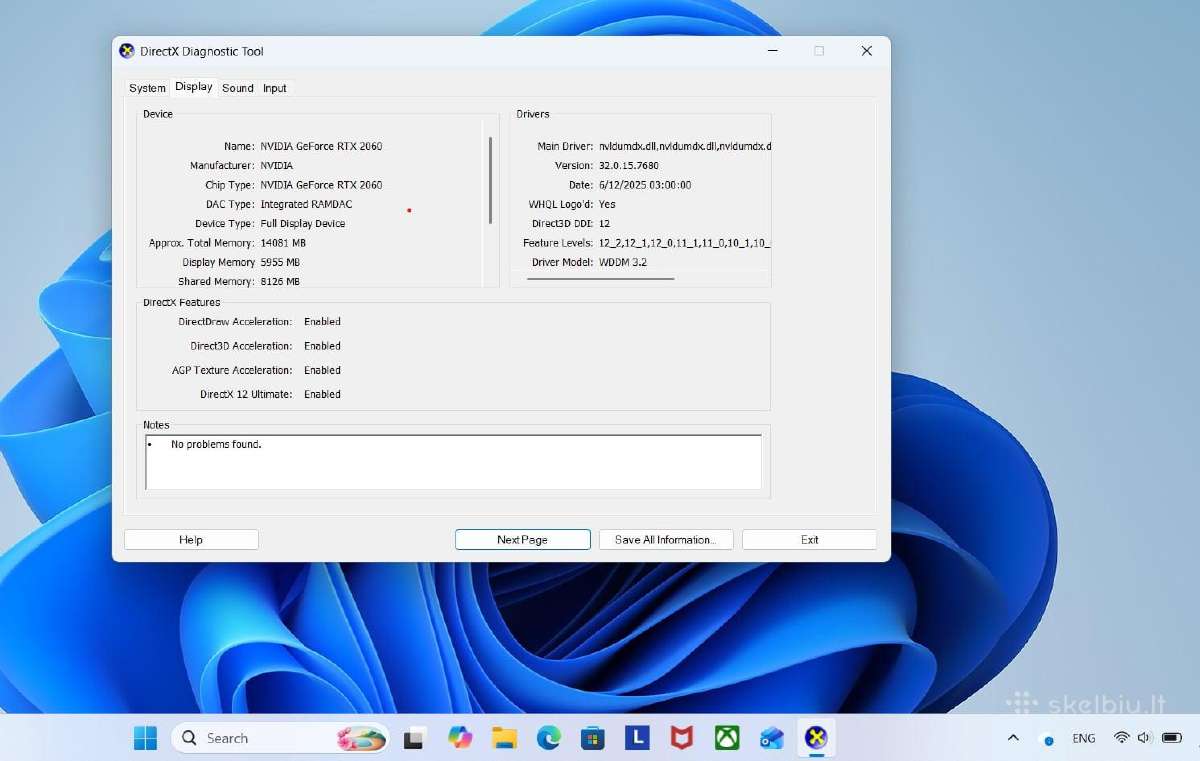The height and width of the screenshot is (761, 1200).
Task: Click the Device panel vertical scrollbar
Action: [490, 180]
